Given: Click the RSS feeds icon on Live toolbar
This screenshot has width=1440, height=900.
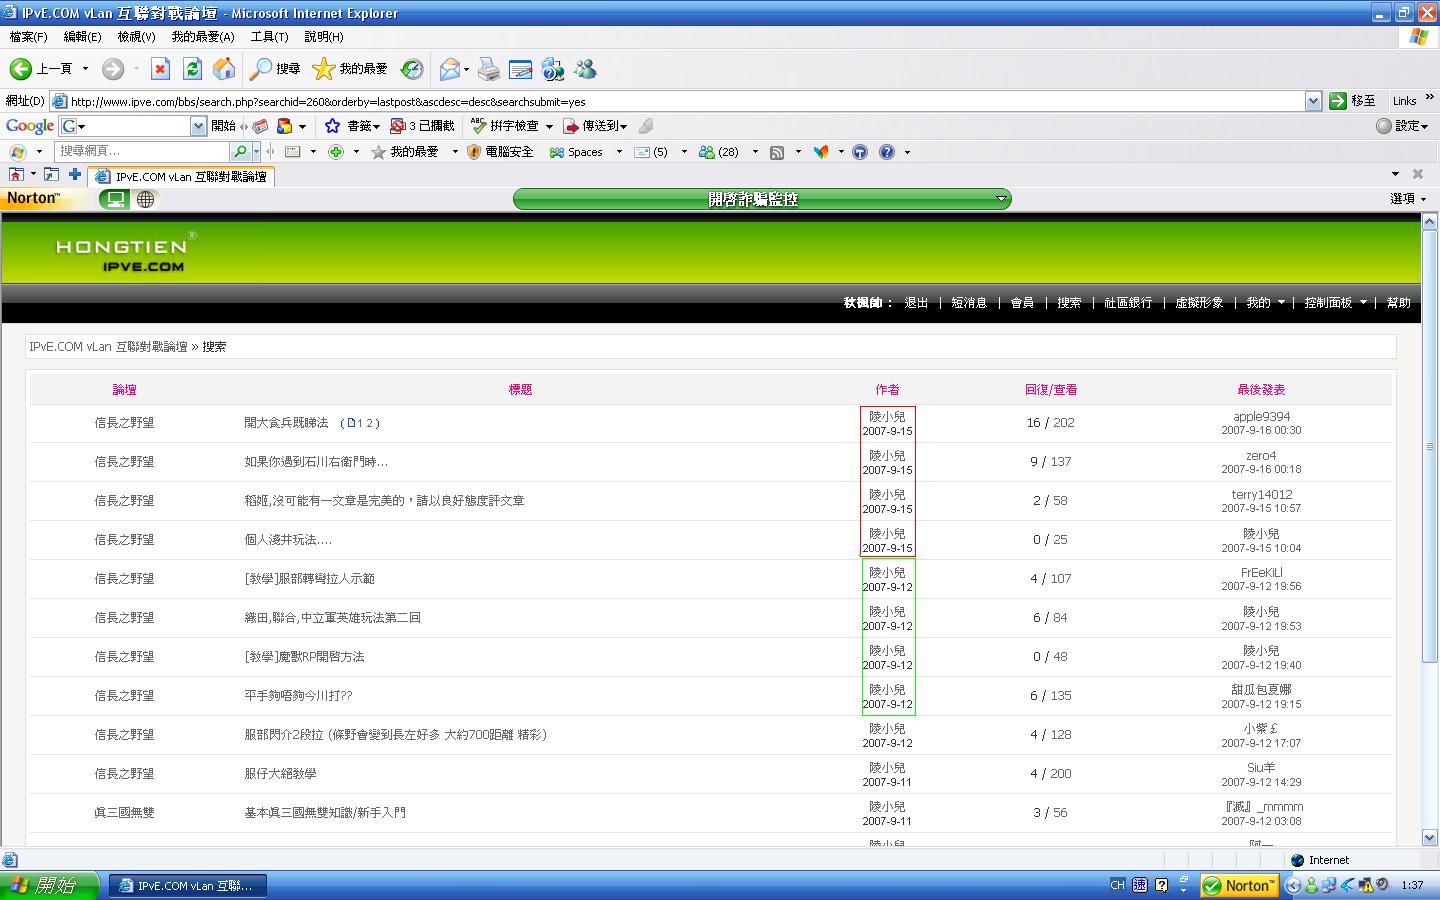Looking at the screenshot, I should 778,151.
